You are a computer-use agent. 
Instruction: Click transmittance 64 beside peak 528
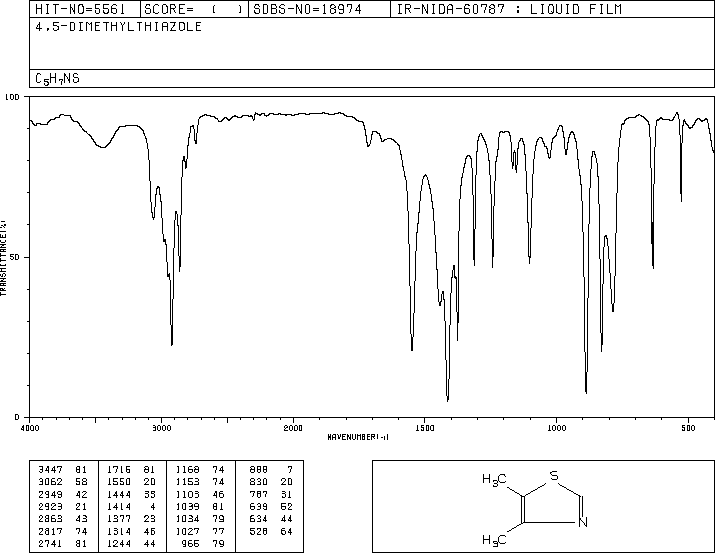coord(286,531)
